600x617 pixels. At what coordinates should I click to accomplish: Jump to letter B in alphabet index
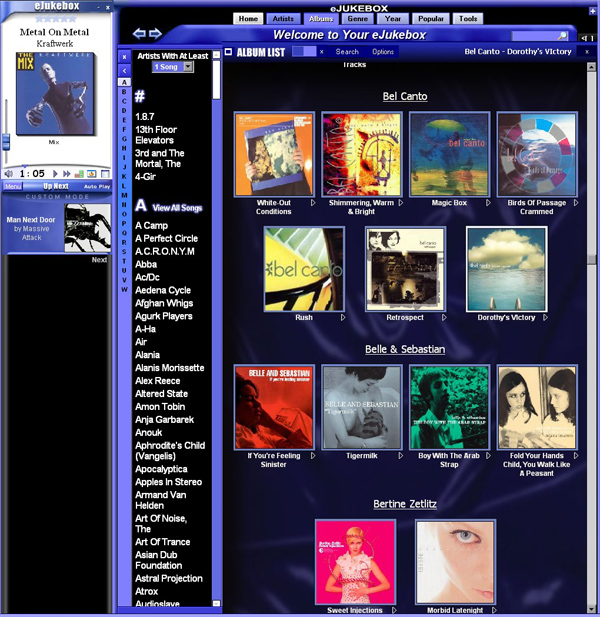pos(124,92)
